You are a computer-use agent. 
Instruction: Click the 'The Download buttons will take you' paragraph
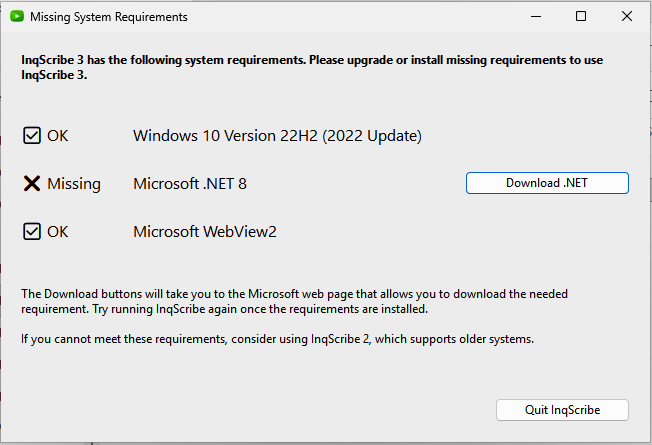pos(294,302)
